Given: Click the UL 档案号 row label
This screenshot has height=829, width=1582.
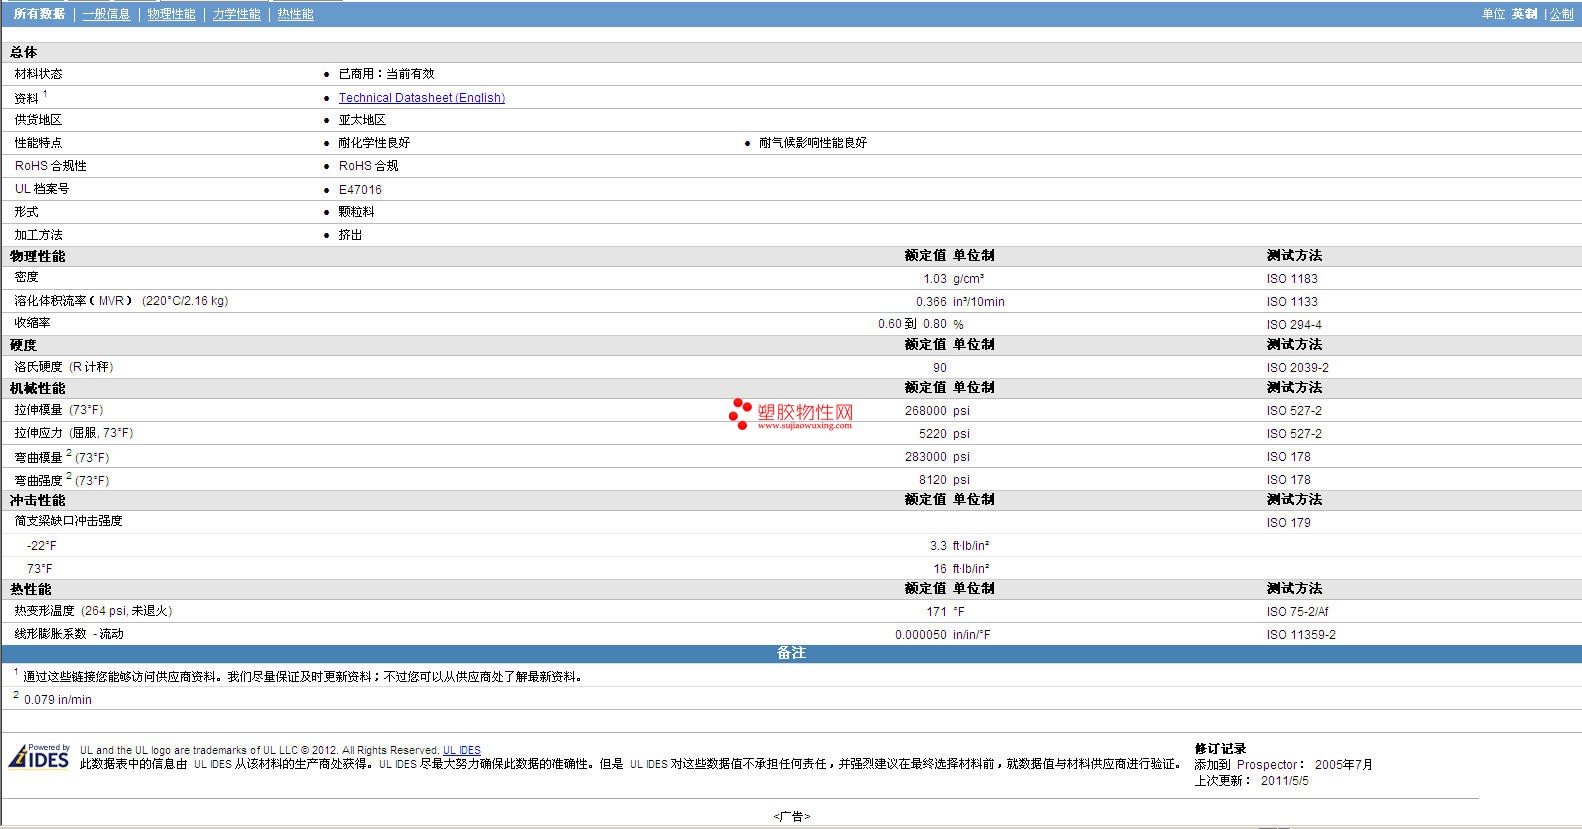Looking at the screenshot, I should point(42,189).
